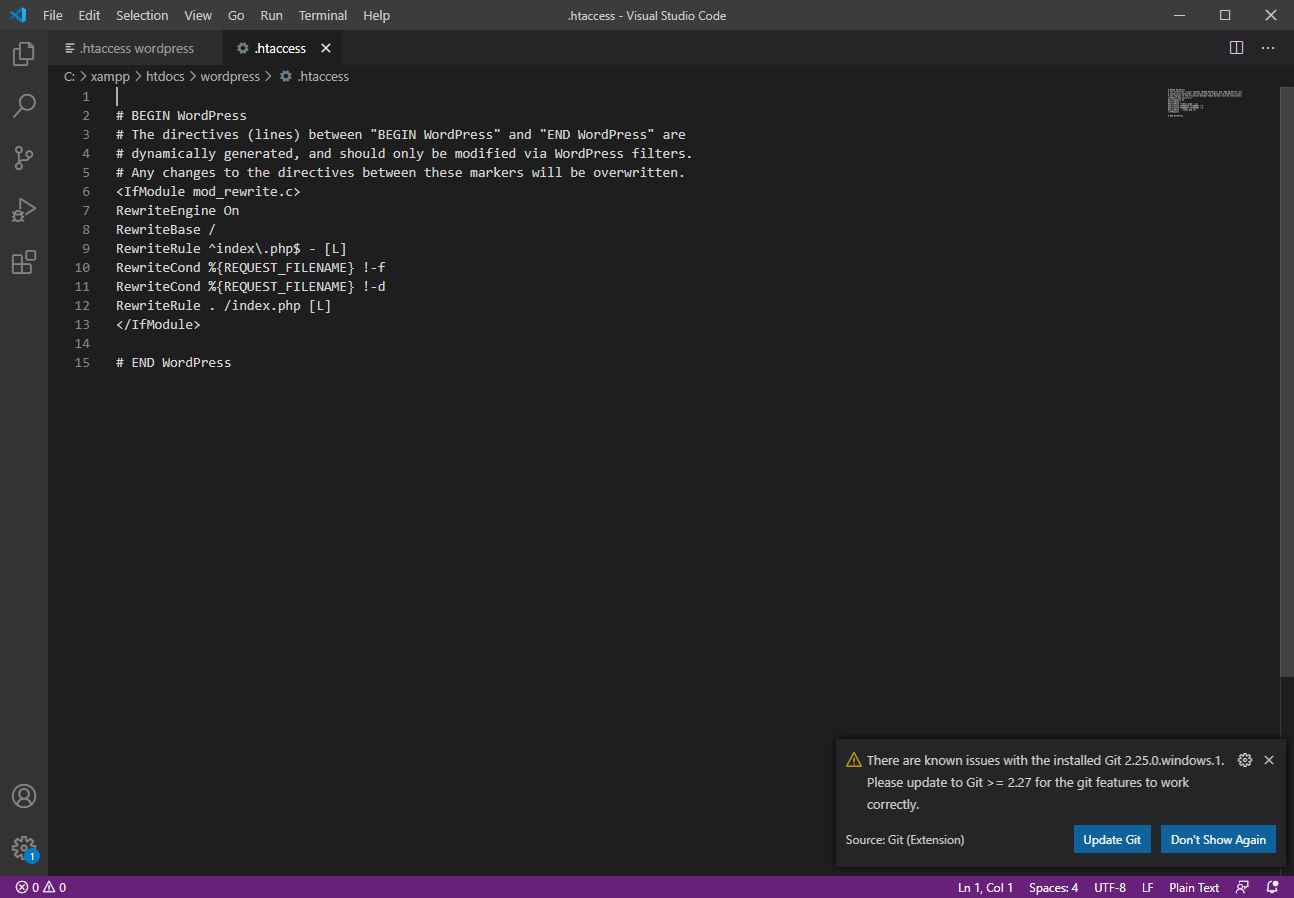The image size is (1294, 898).
Task: Click the "</IfModule>" closing tag line
Action: tap(158, 324)
